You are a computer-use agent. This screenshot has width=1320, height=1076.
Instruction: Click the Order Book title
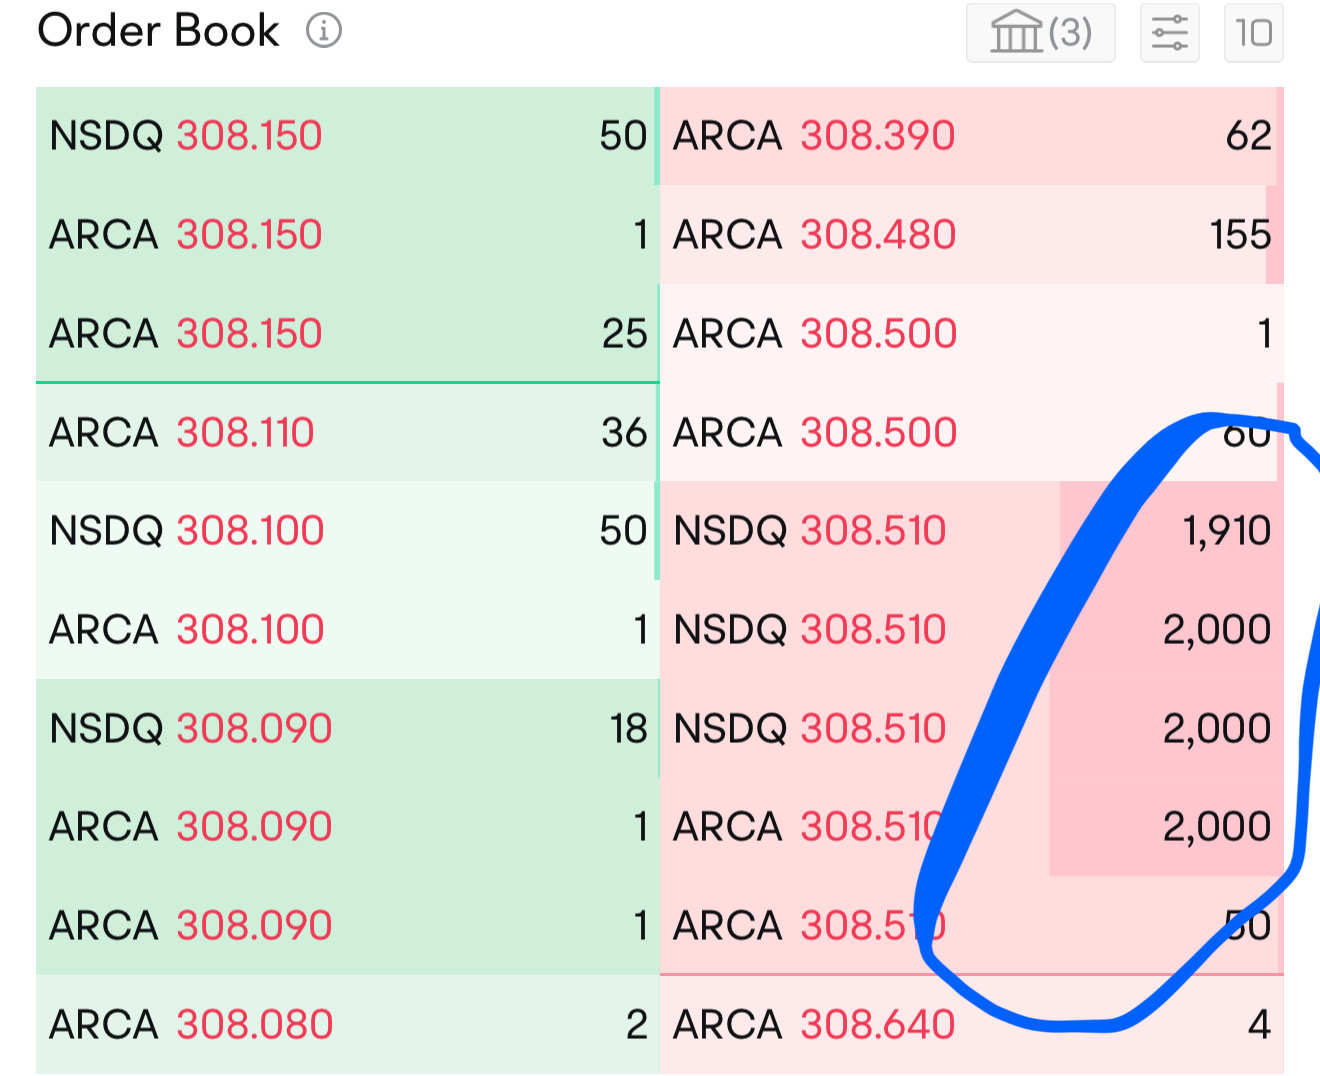click(x=158, y=31)
